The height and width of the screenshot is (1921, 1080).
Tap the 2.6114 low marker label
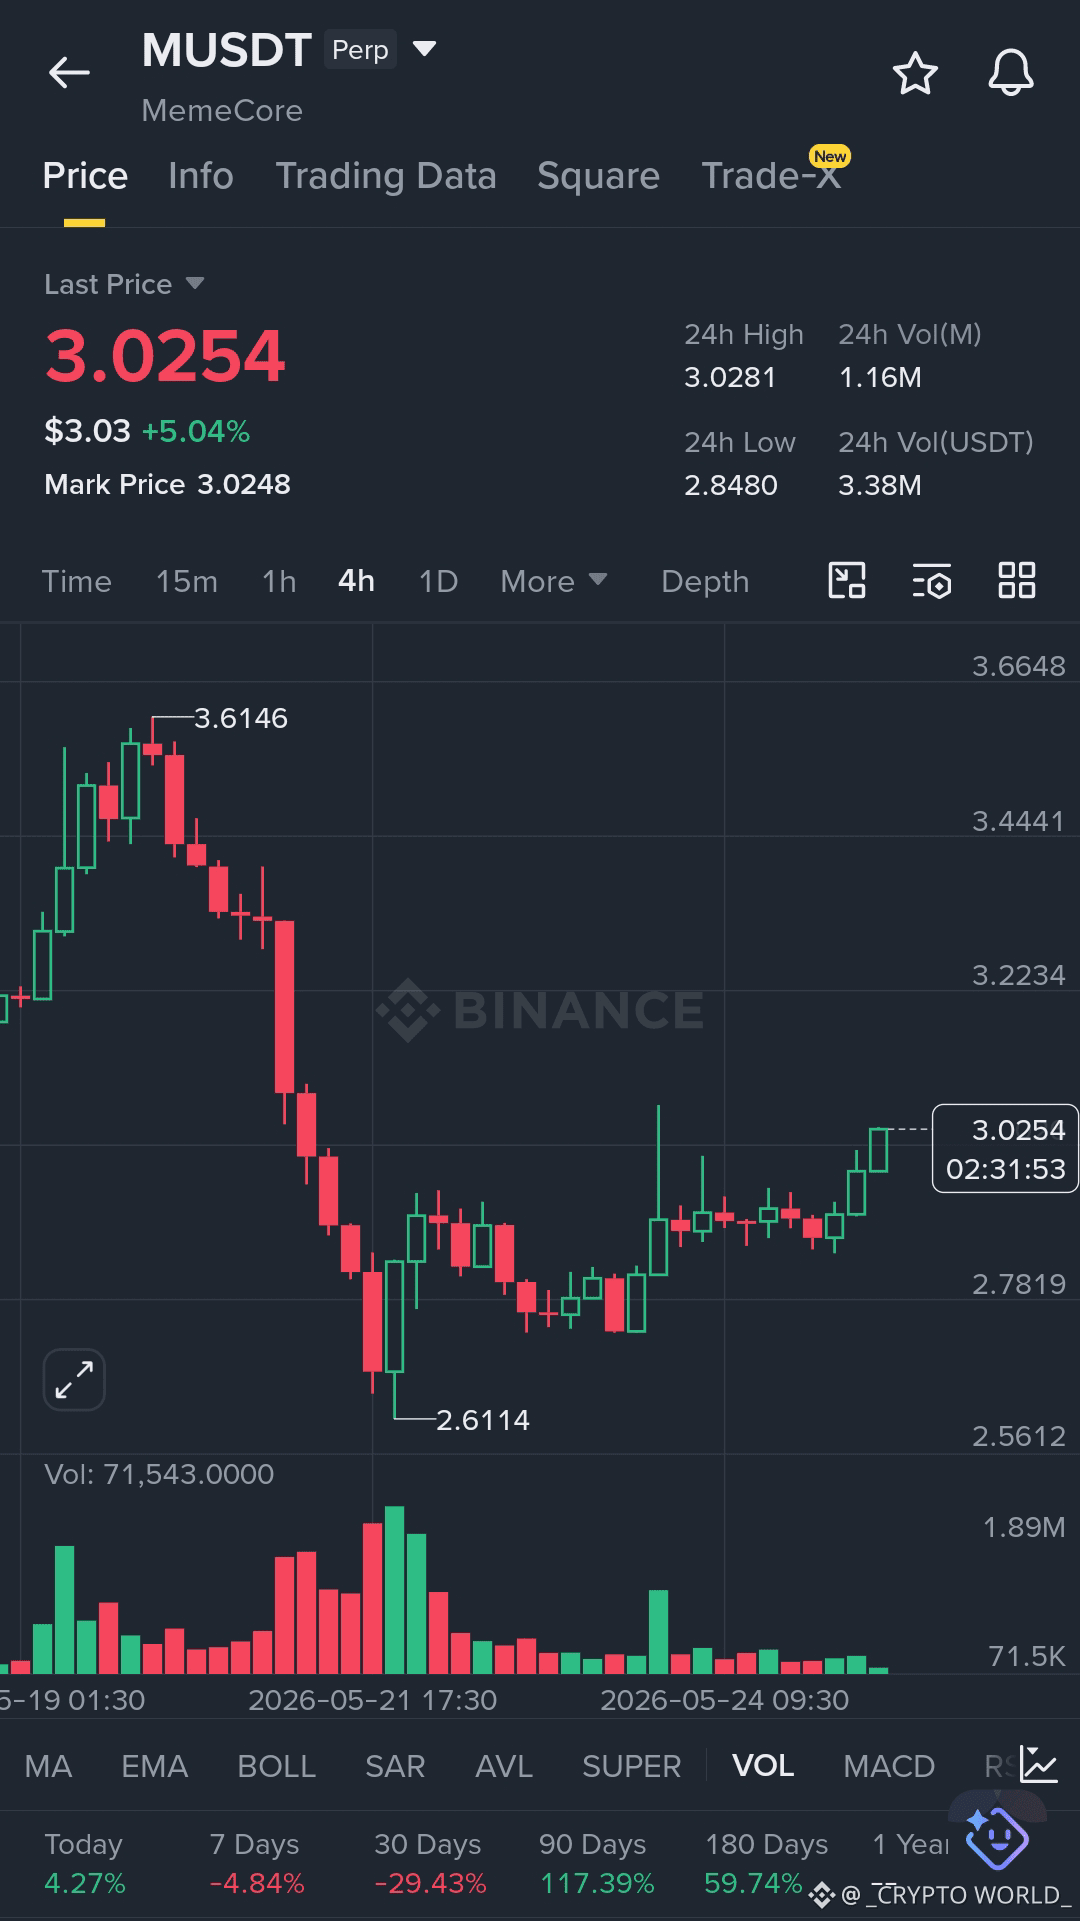tap(483, 1419)
